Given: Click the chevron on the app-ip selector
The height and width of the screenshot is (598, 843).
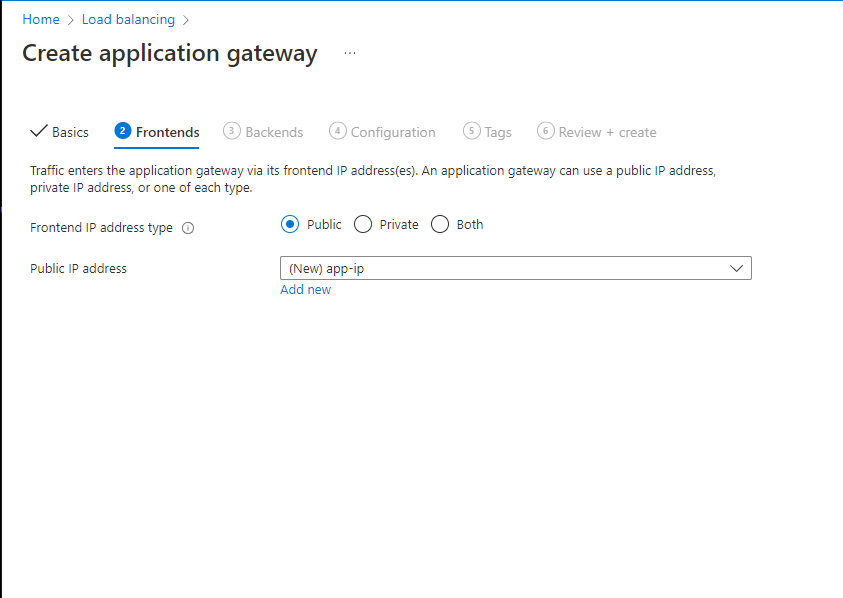Looking at the screenshot, I should tap(738, 267).
